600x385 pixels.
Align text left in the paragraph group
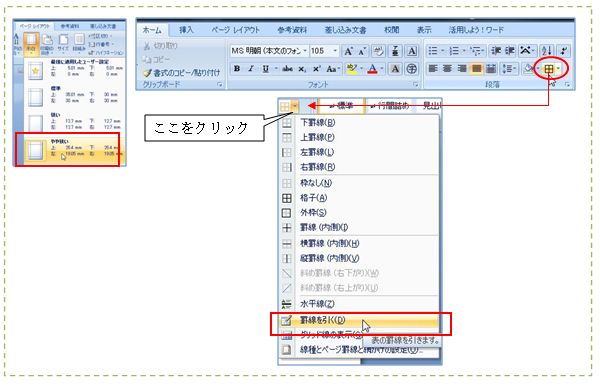[x=433, y=69]
